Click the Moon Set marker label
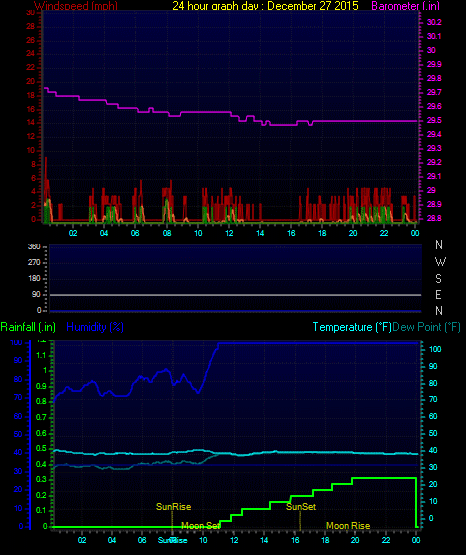The image size is (466, 555). (x=201, y=526)
